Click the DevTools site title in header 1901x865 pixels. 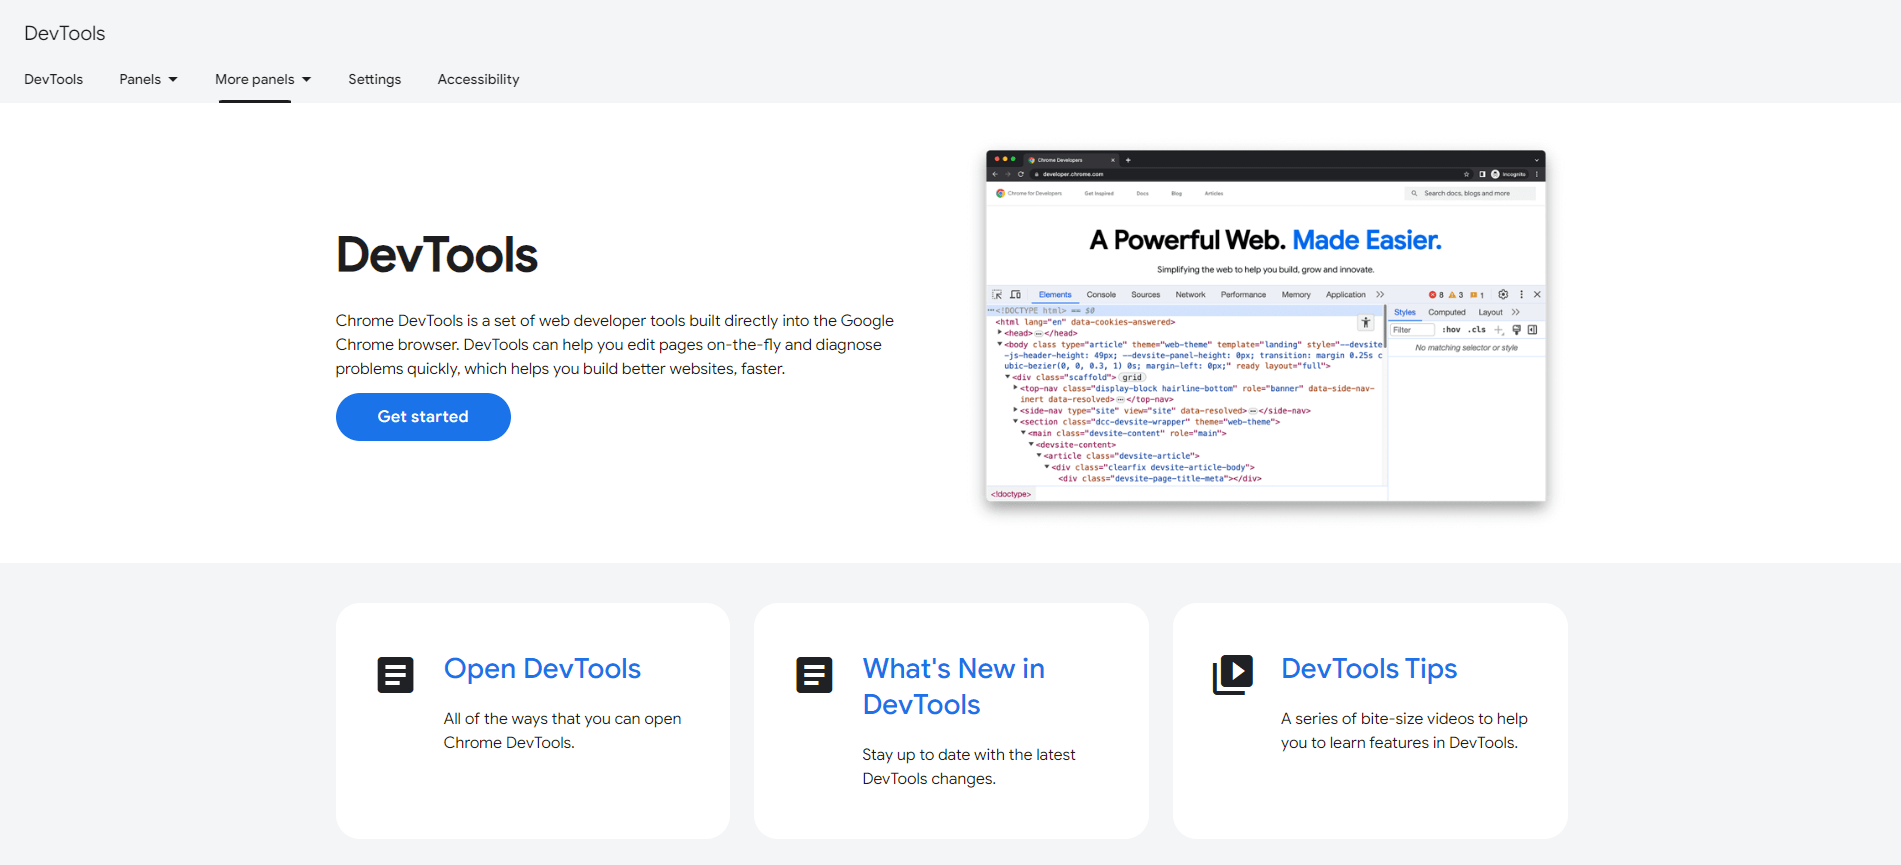[x=65, y=33]
